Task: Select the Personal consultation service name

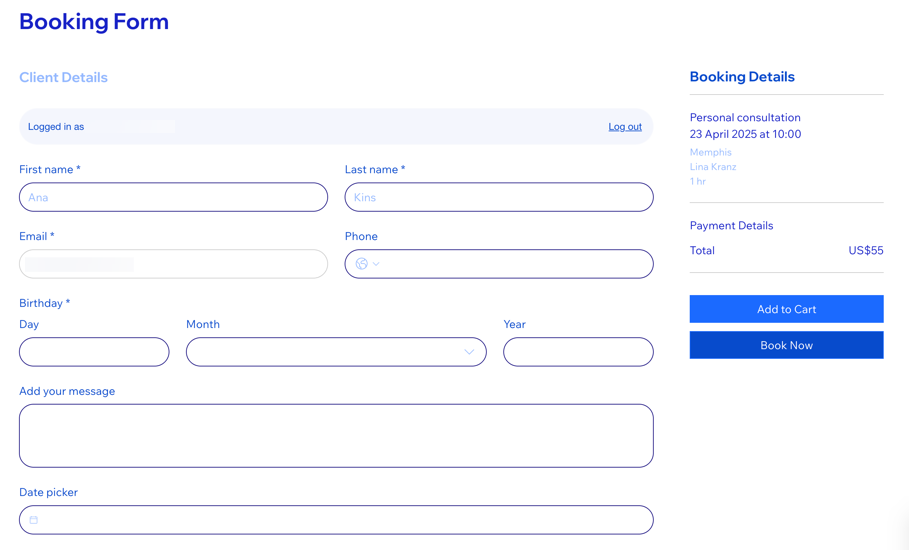Action: [745, 117]
